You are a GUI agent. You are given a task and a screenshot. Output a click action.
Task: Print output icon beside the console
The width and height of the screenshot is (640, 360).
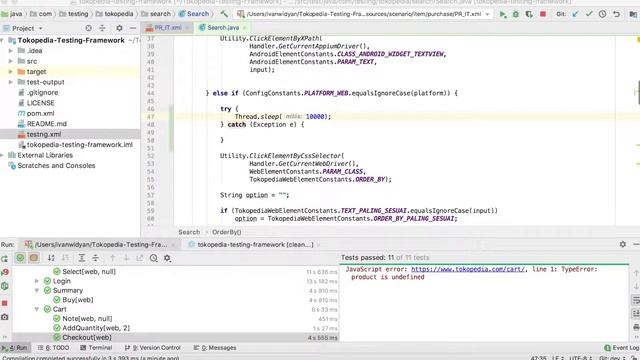coord(636,327)
